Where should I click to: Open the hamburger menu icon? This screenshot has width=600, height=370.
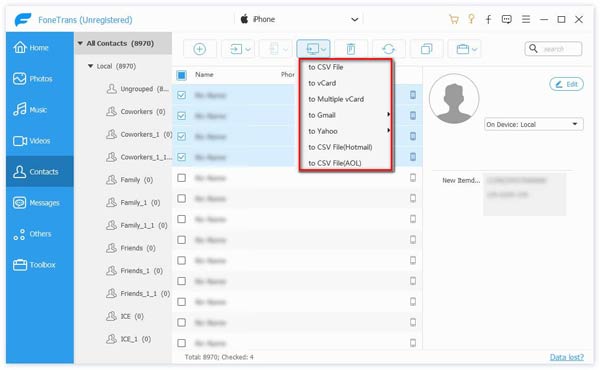(x=526, y=19)
